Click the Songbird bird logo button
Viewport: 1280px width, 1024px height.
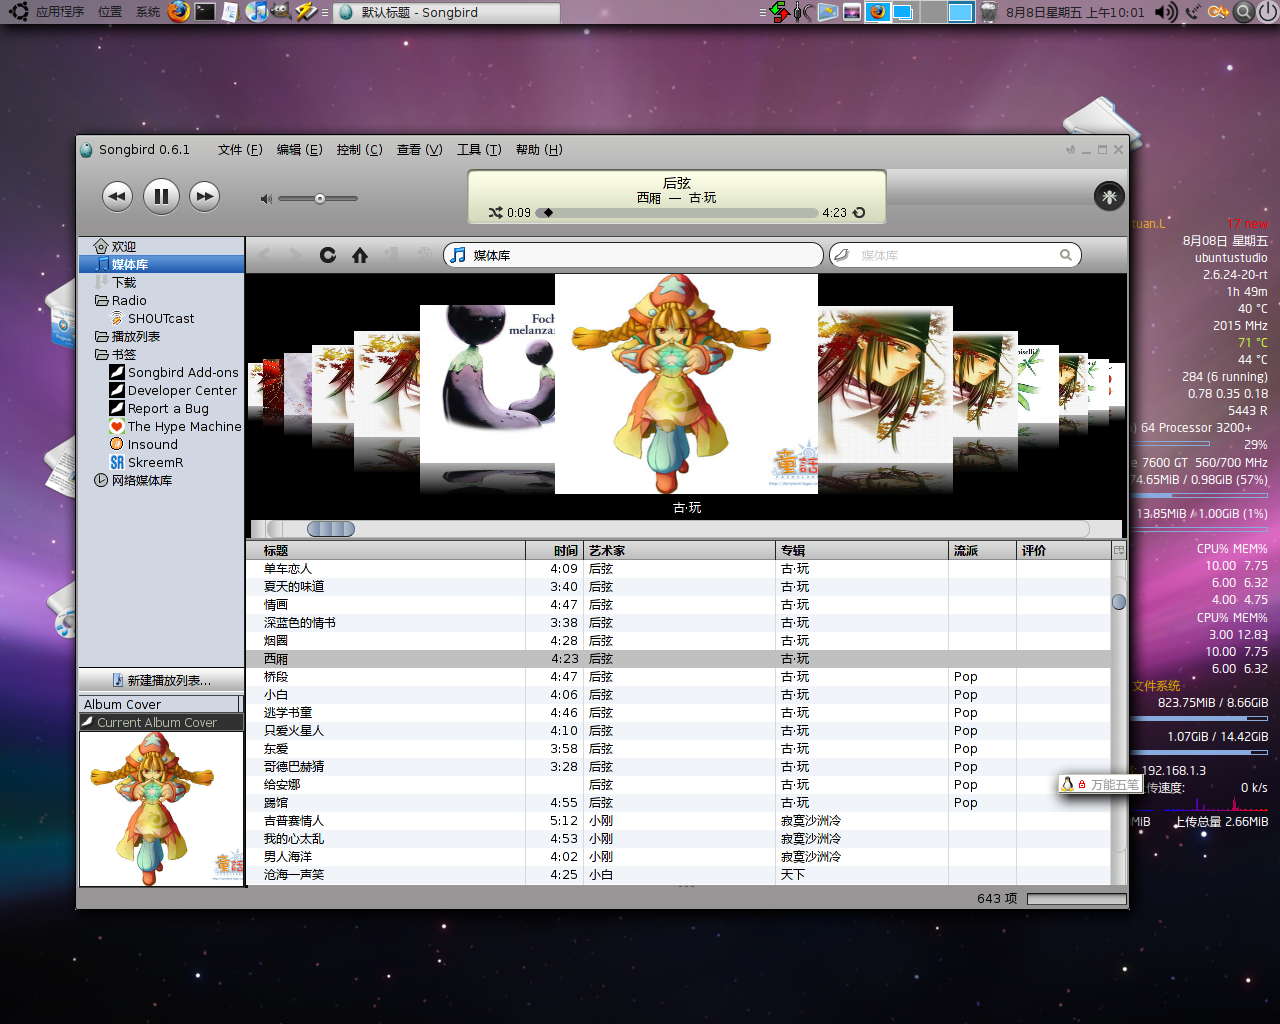[x=1109, y=197]
